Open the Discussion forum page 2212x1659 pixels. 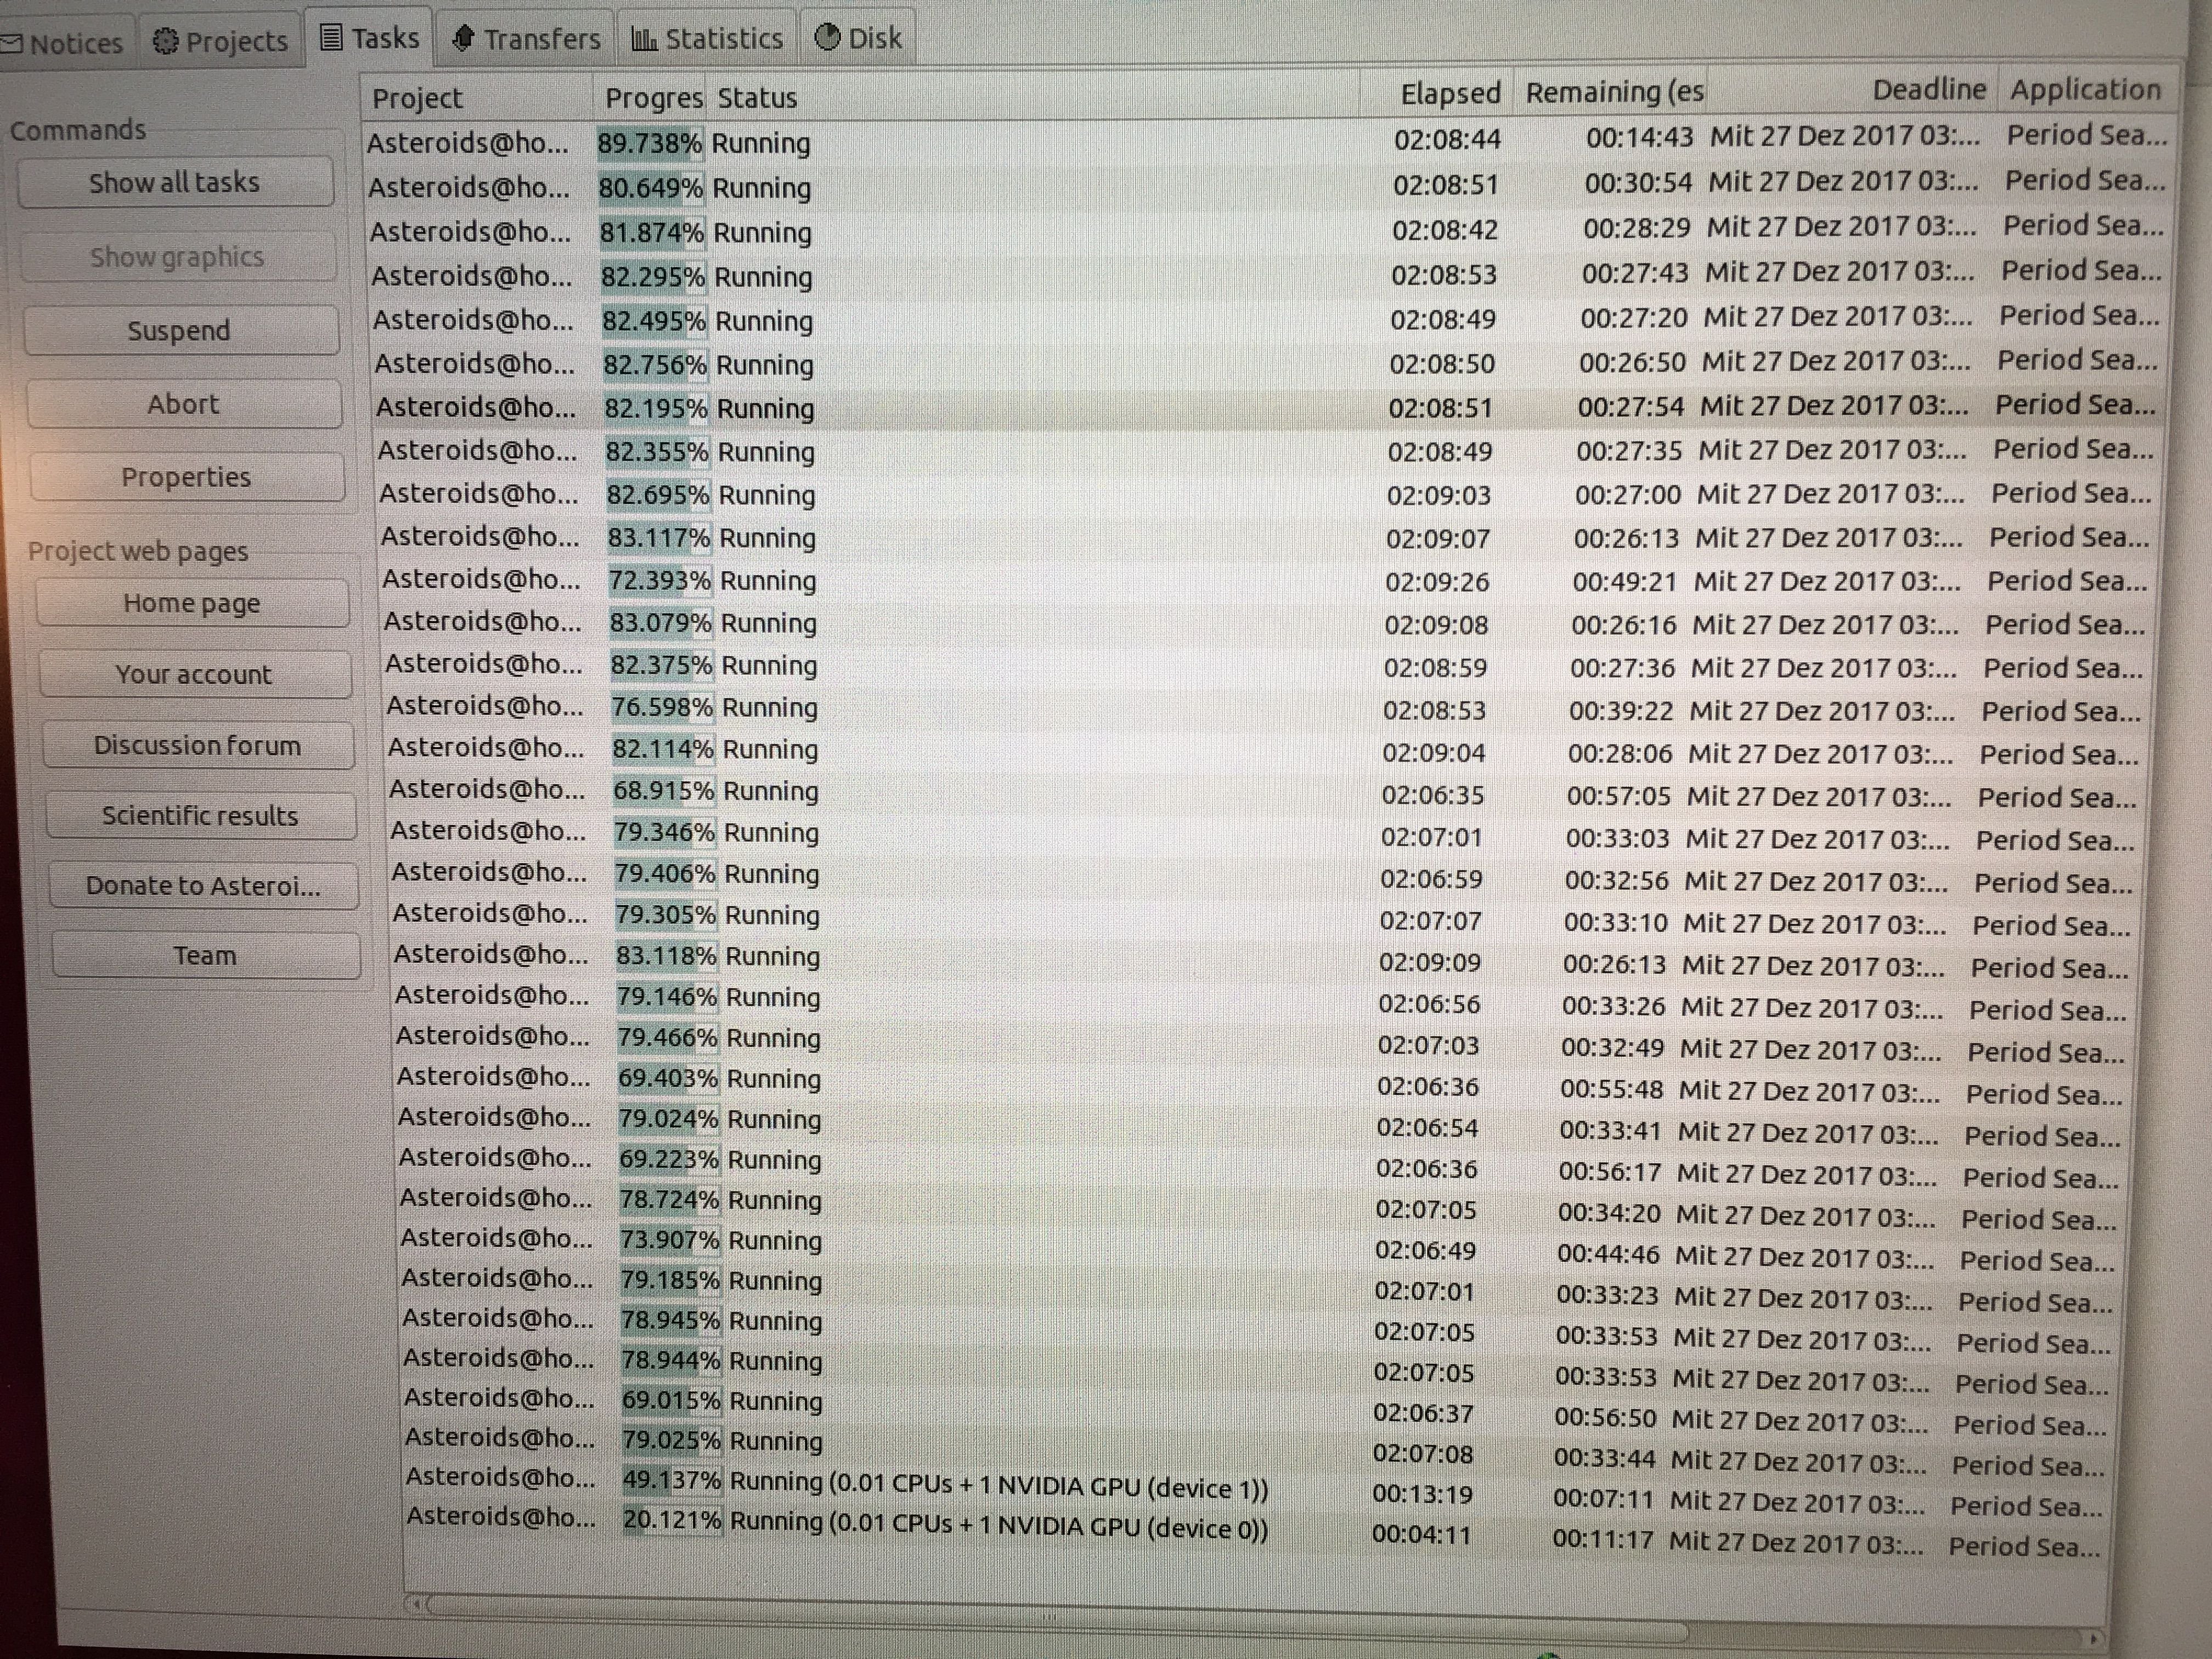point(198,745)
